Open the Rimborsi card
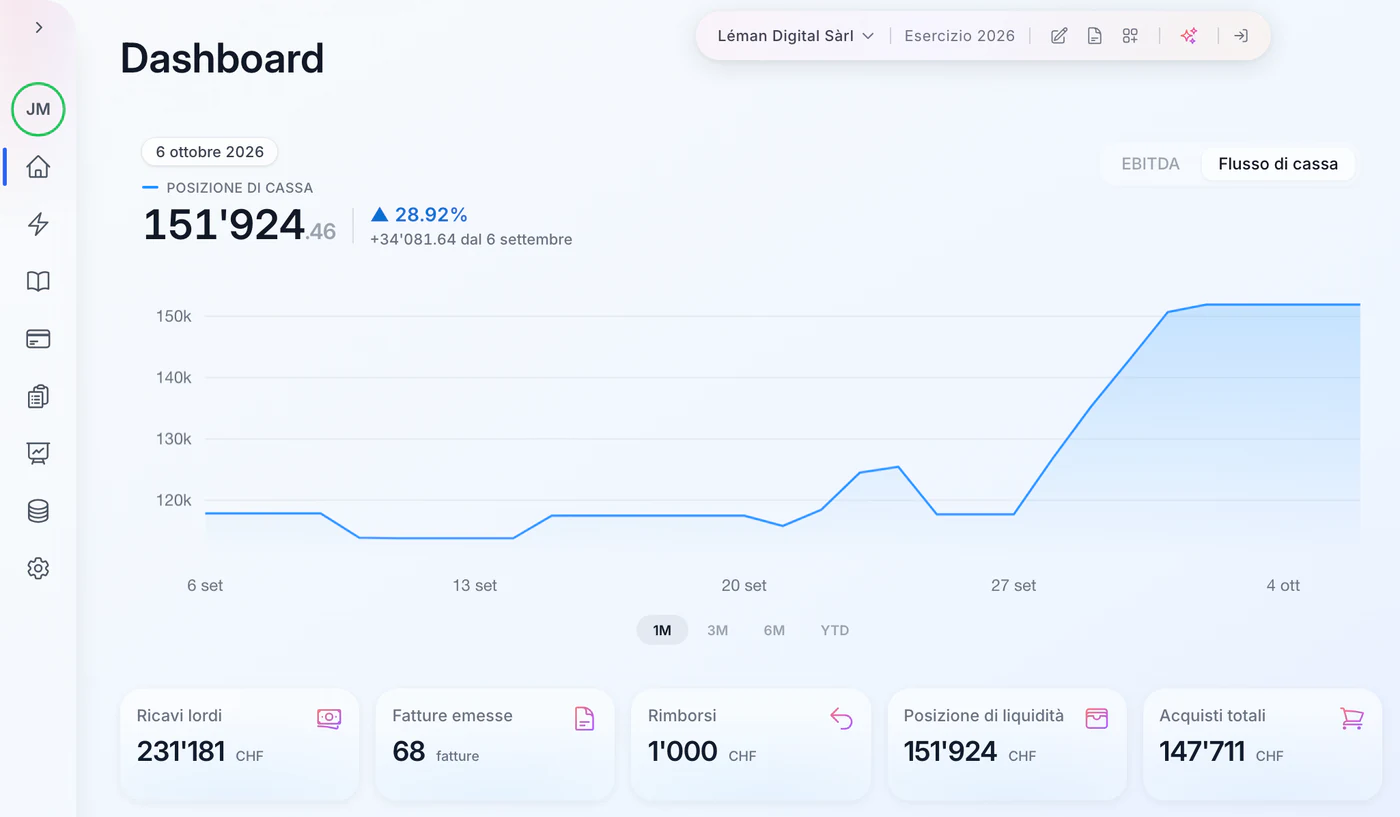The width and height of the screenshot is (1400, 817). 751,744
